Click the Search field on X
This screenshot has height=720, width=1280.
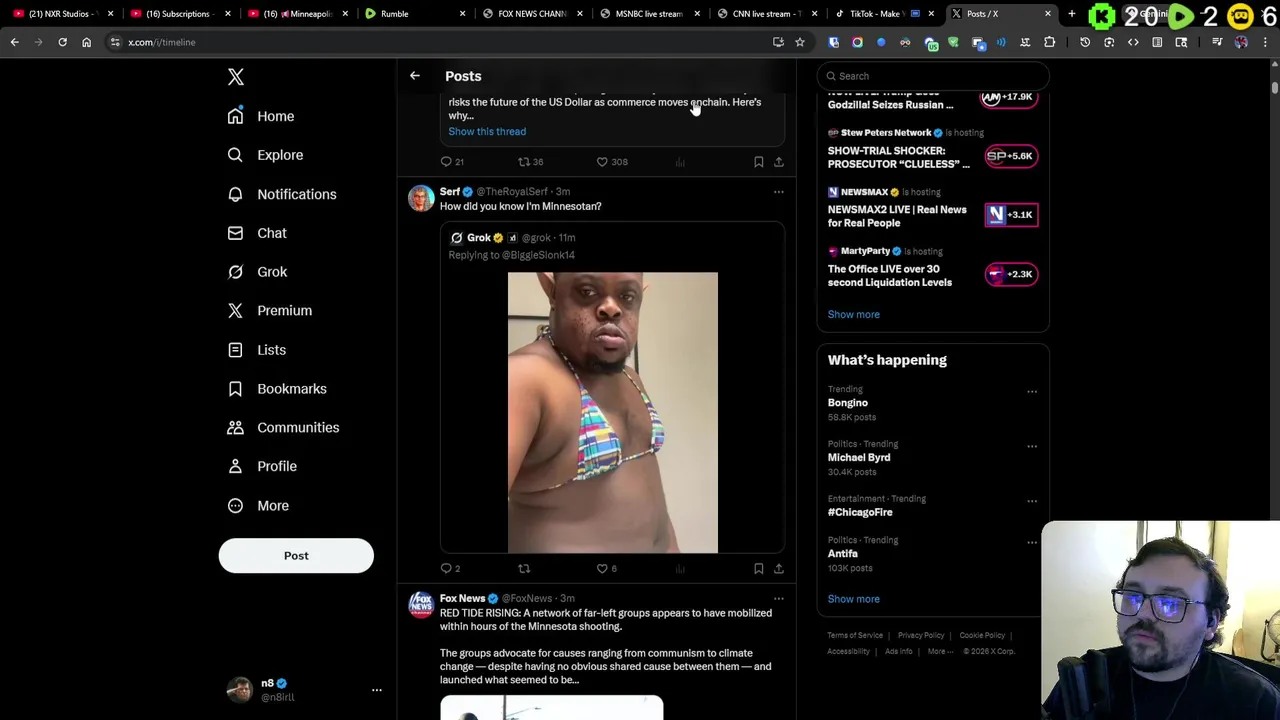933,76
